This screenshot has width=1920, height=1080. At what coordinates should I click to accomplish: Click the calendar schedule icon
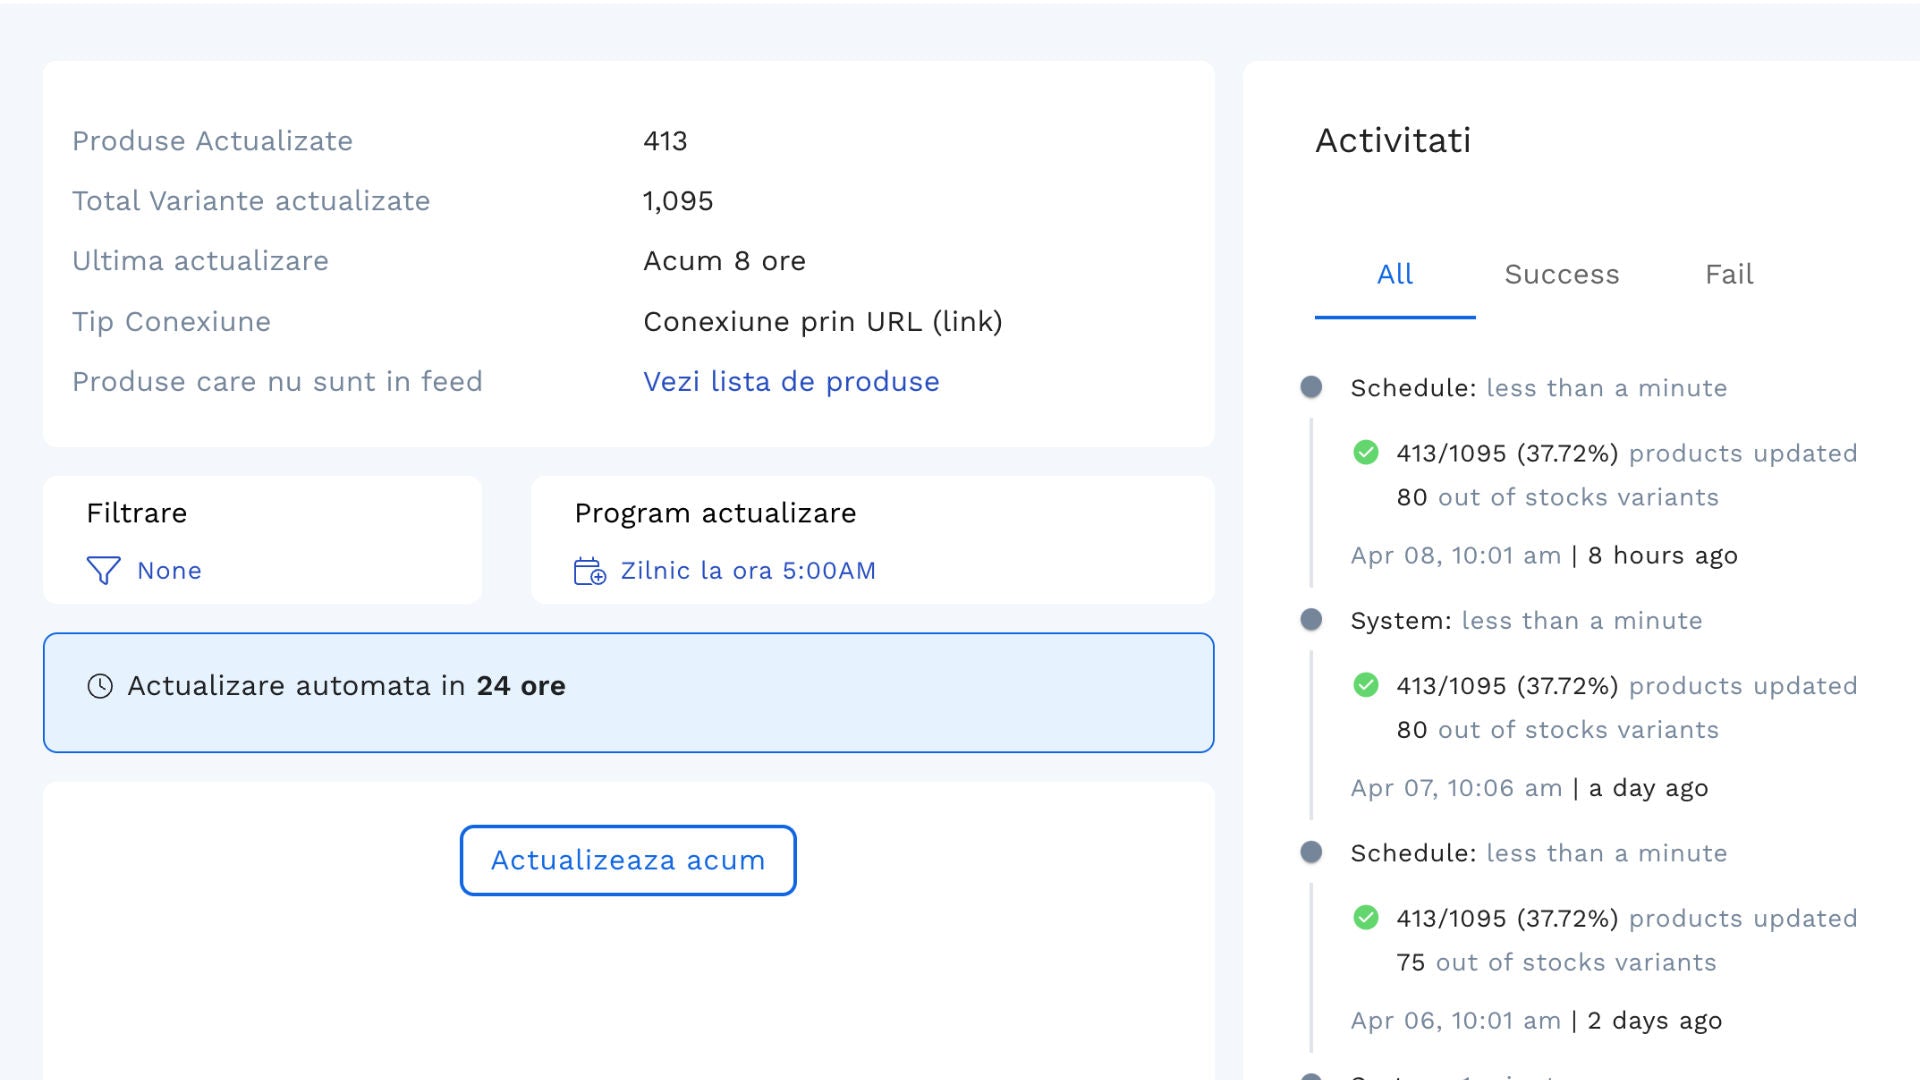(x=589, y=571)
